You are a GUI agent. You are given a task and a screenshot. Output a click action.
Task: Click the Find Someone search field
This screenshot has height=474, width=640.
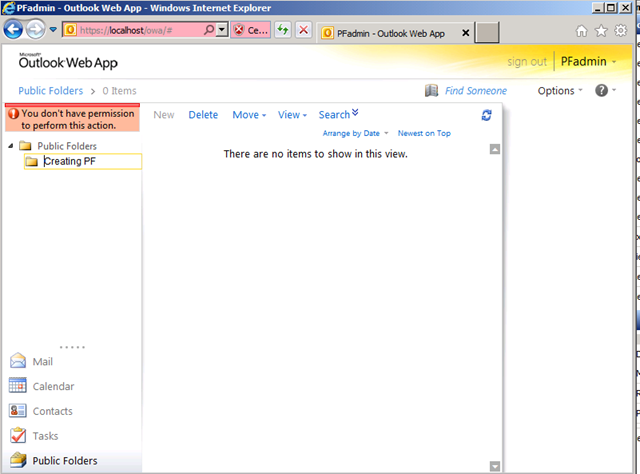(476, 91)
